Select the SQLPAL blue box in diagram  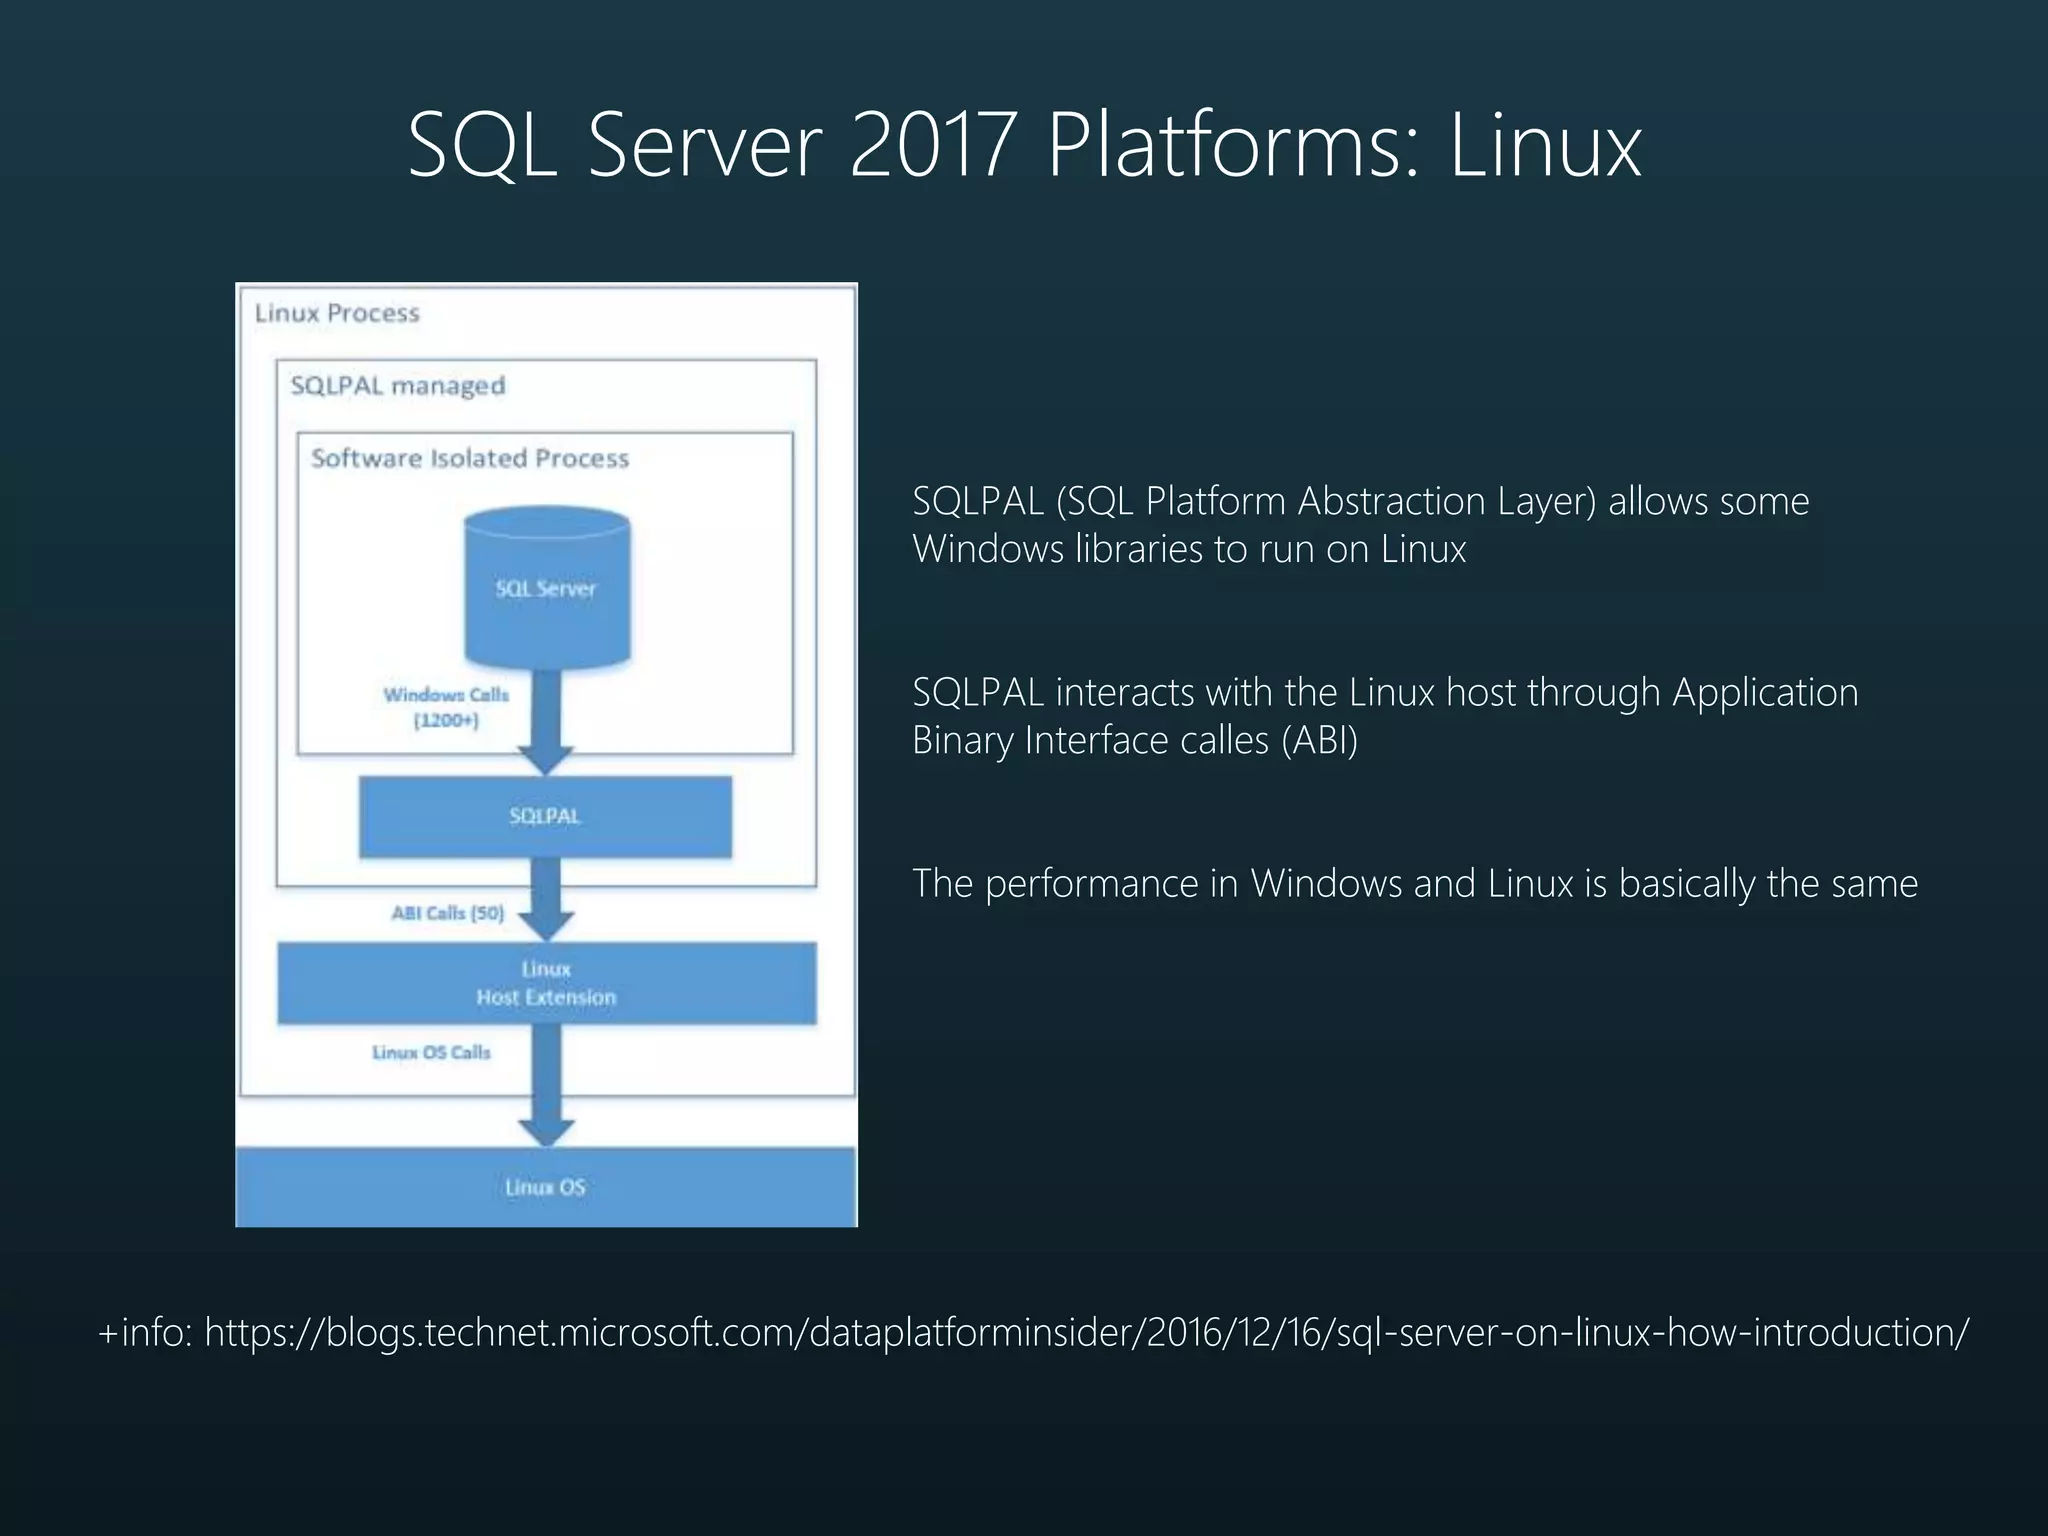pyautogui.click(x=546, y=817)
